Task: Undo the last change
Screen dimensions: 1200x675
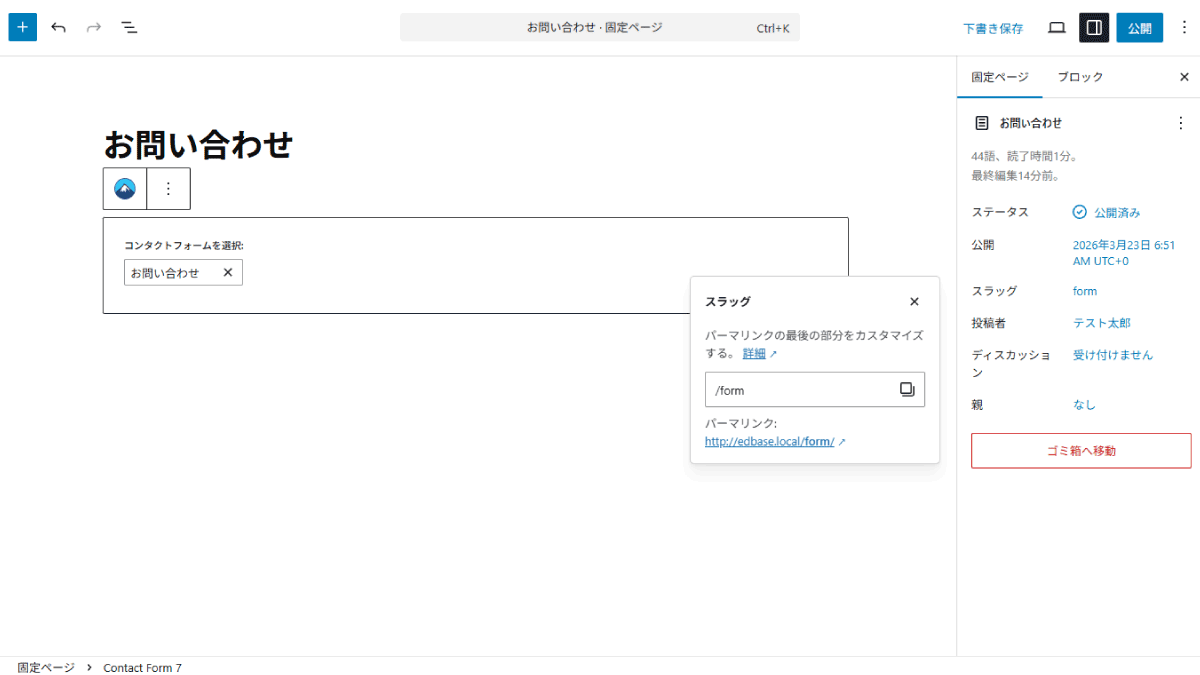Action: tap(58, 27)
